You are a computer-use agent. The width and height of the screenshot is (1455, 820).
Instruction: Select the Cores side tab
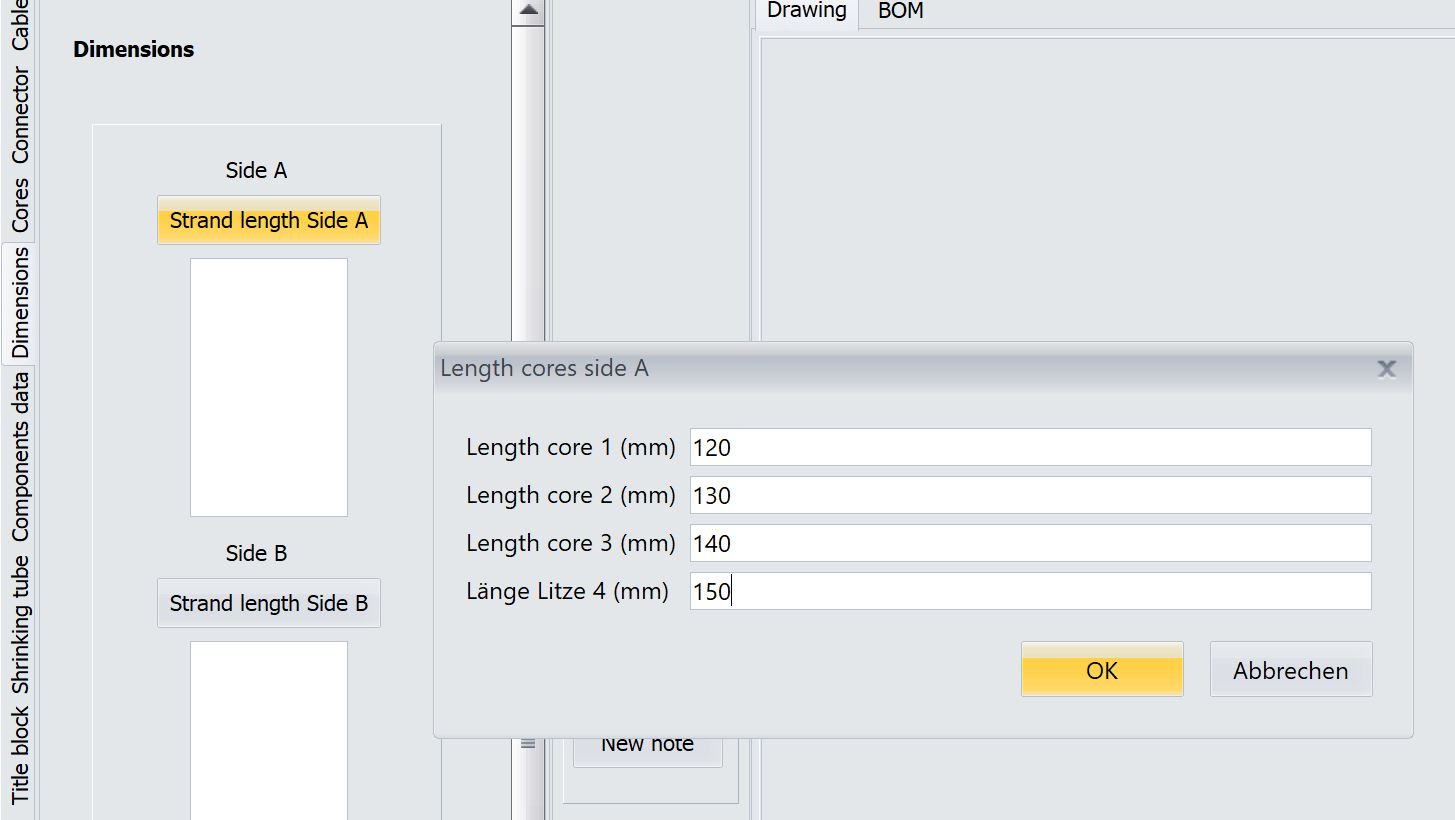19,206
